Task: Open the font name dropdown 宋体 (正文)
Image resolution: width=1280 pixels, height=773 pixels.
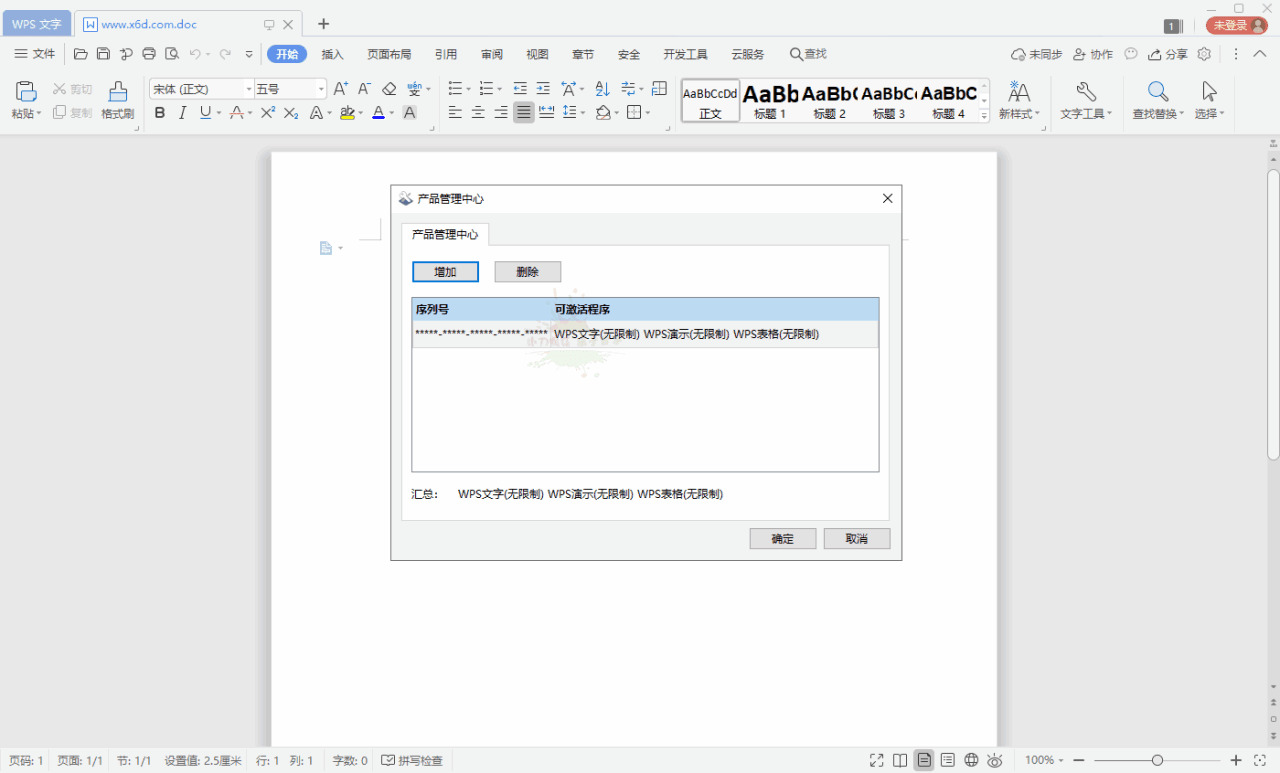Action: pyautogui.click(x=249, y=89)
